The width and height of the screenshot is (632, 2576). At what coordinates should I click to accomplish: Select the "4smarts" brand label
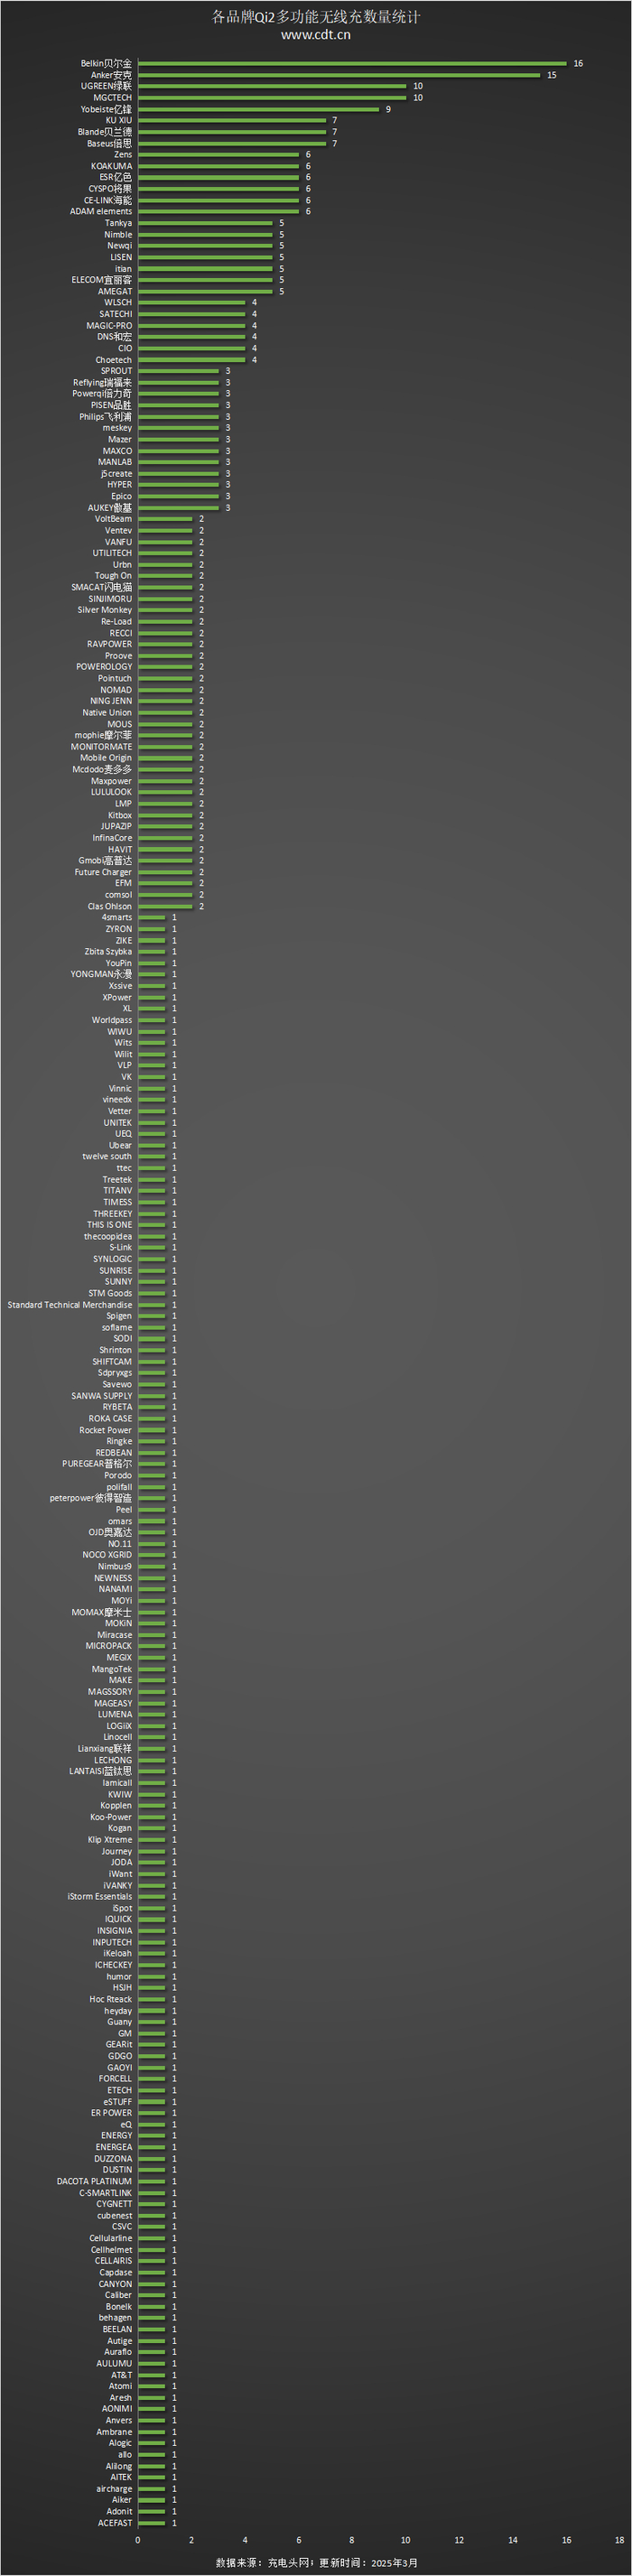point(117,918)
